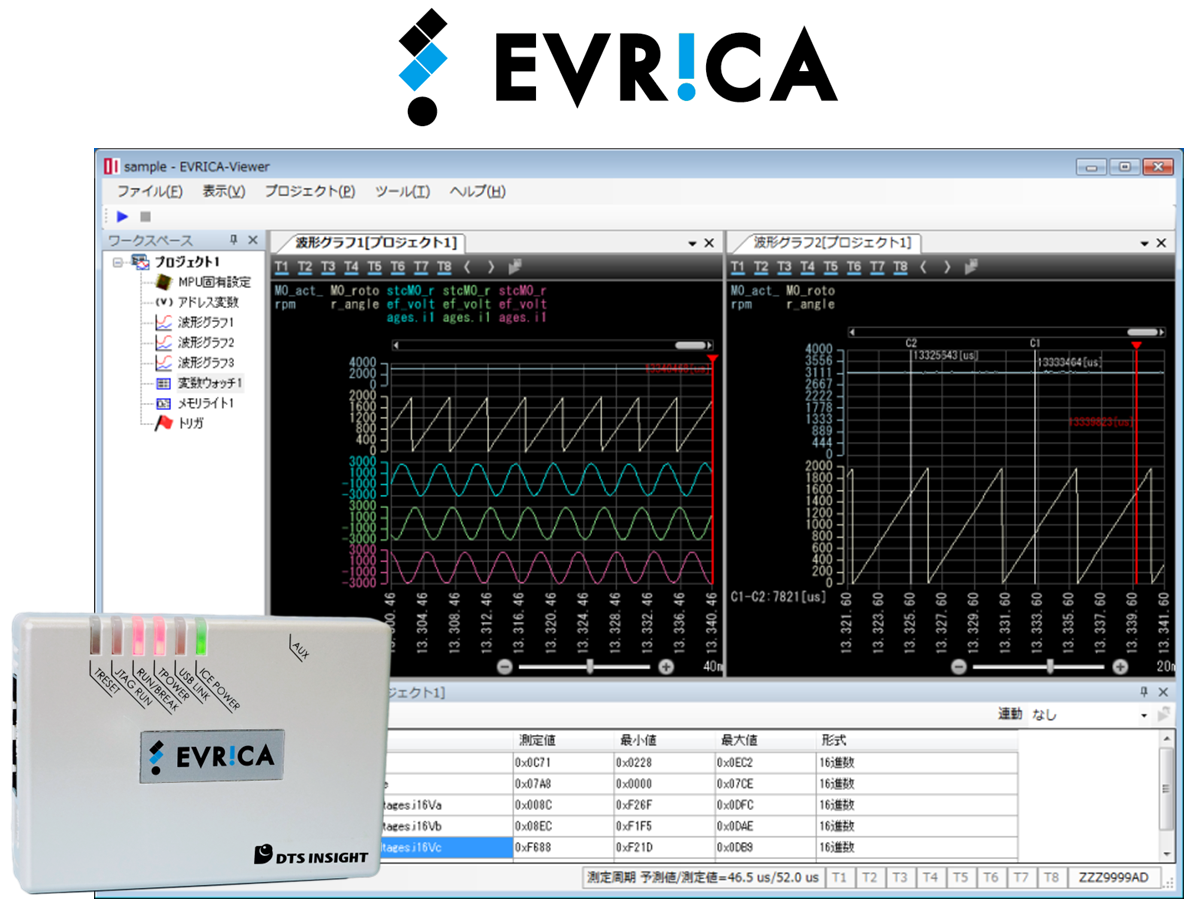The image size is (1184, 904).
Task: Open the 表示(V) menu
Action: pyautogui.click(x=224, y=191)
